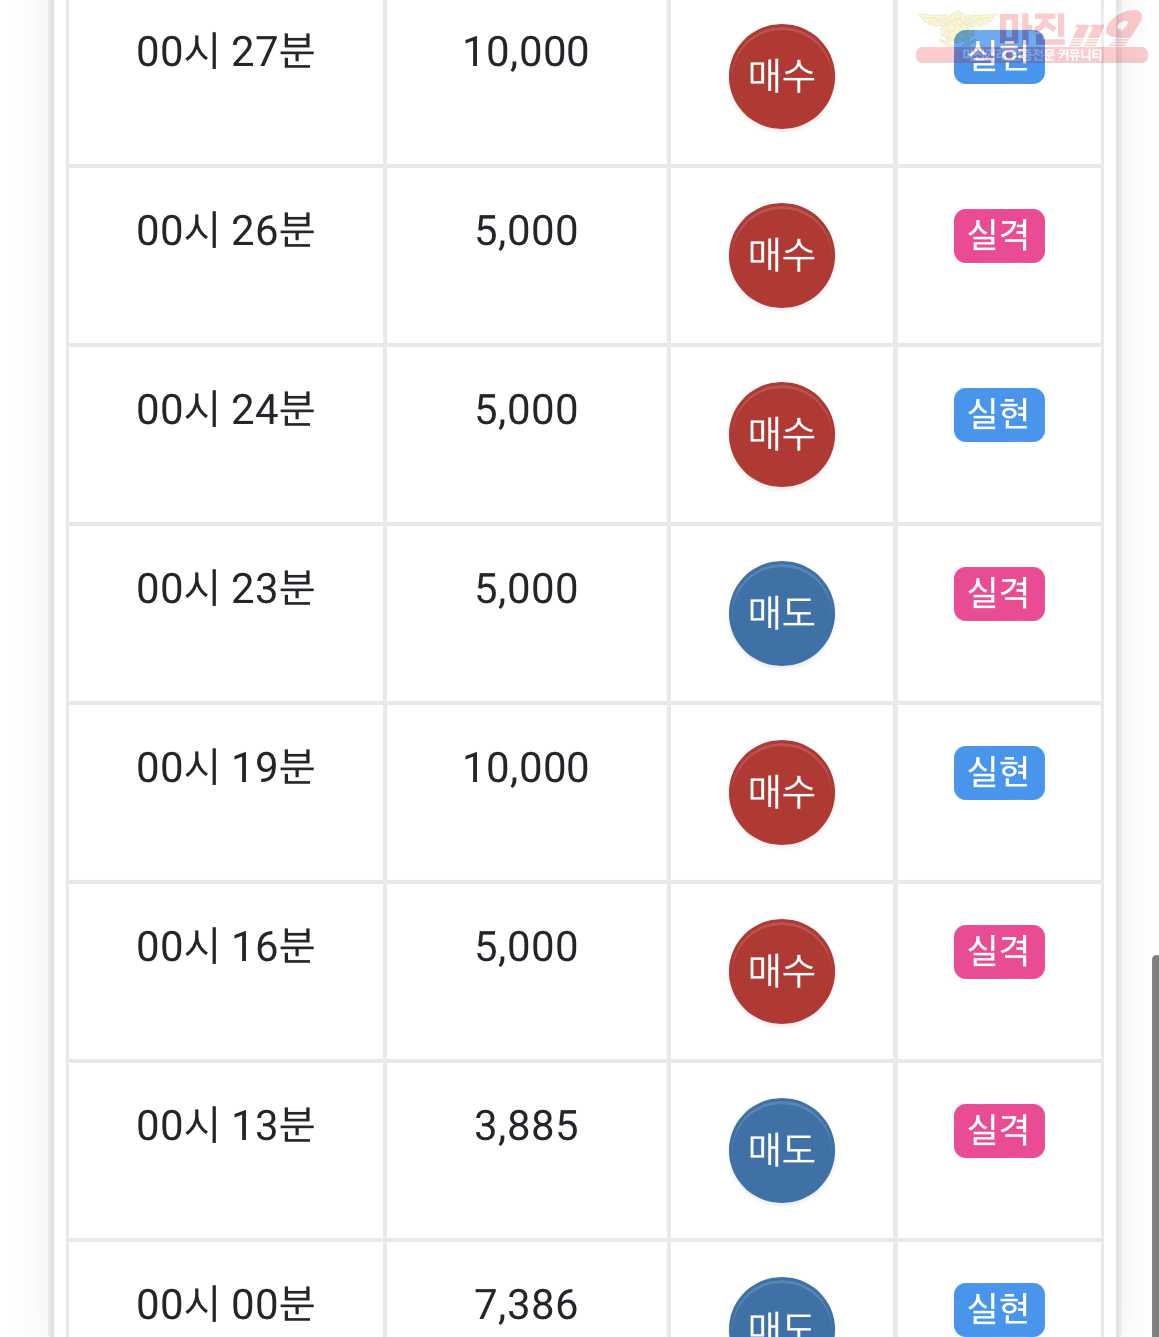Click the 7,386 amount cell

point(527,1290)
